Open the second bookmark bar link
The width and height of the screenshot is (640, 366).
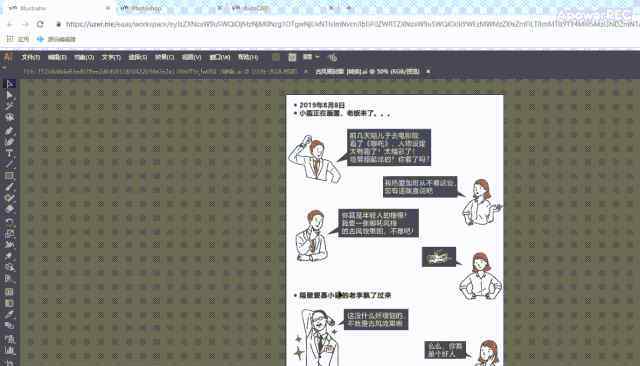[x=56, y=39]
